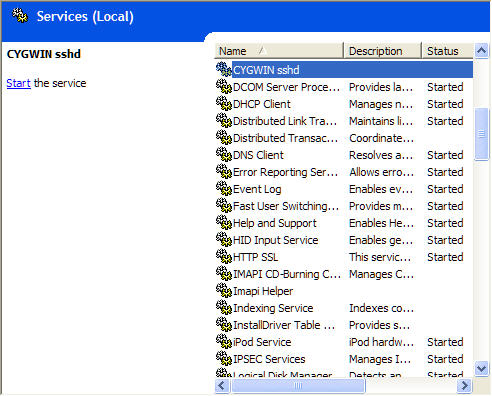Click the iPod Service gear icon

(x=224, y=341)
